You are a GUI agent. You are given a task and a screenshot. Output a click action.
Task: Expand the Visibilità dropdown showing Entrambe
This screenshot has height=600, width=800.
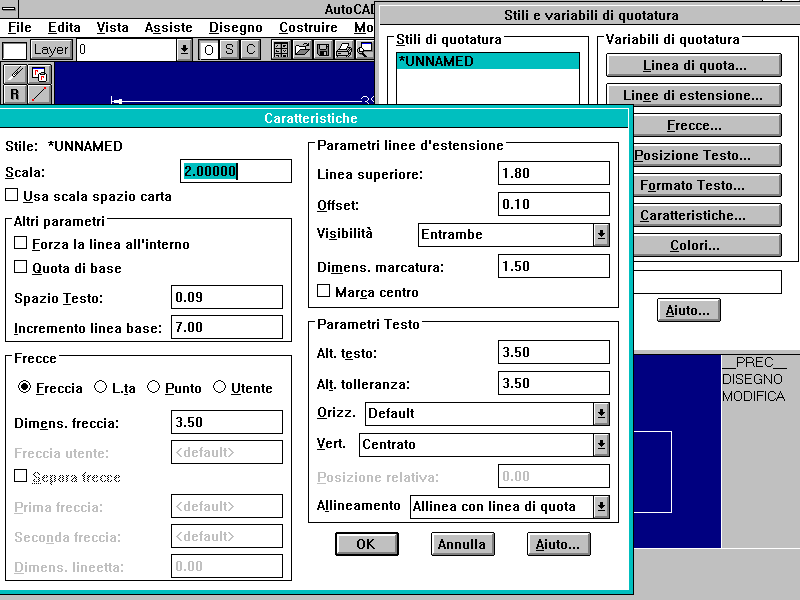602,235
